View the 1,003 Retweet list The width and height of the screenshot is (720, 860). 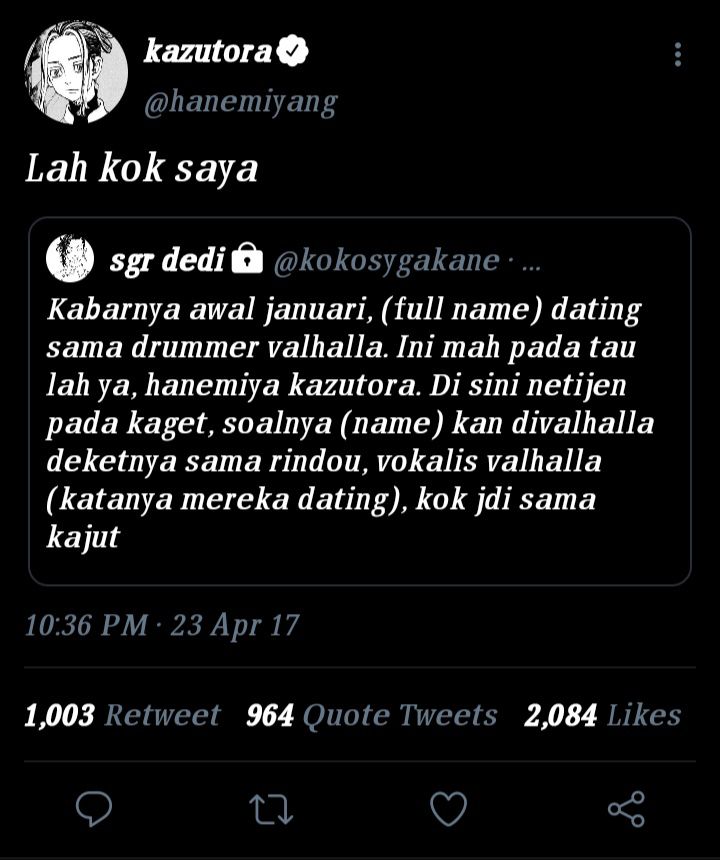122,715
